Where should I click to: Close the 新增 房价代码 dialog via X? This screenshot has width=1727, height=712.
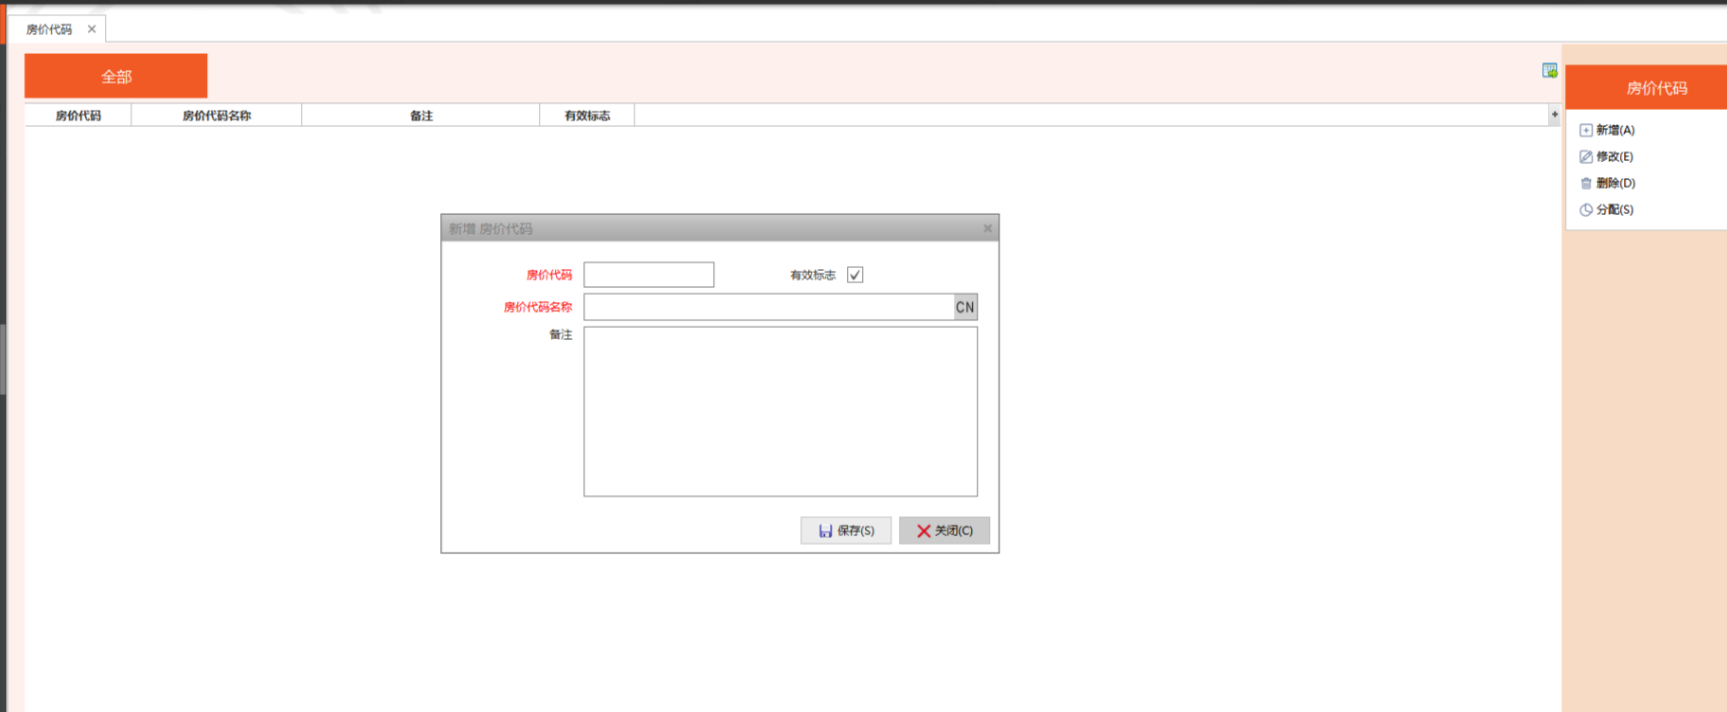pyautogui.click(x=987, y=229)
